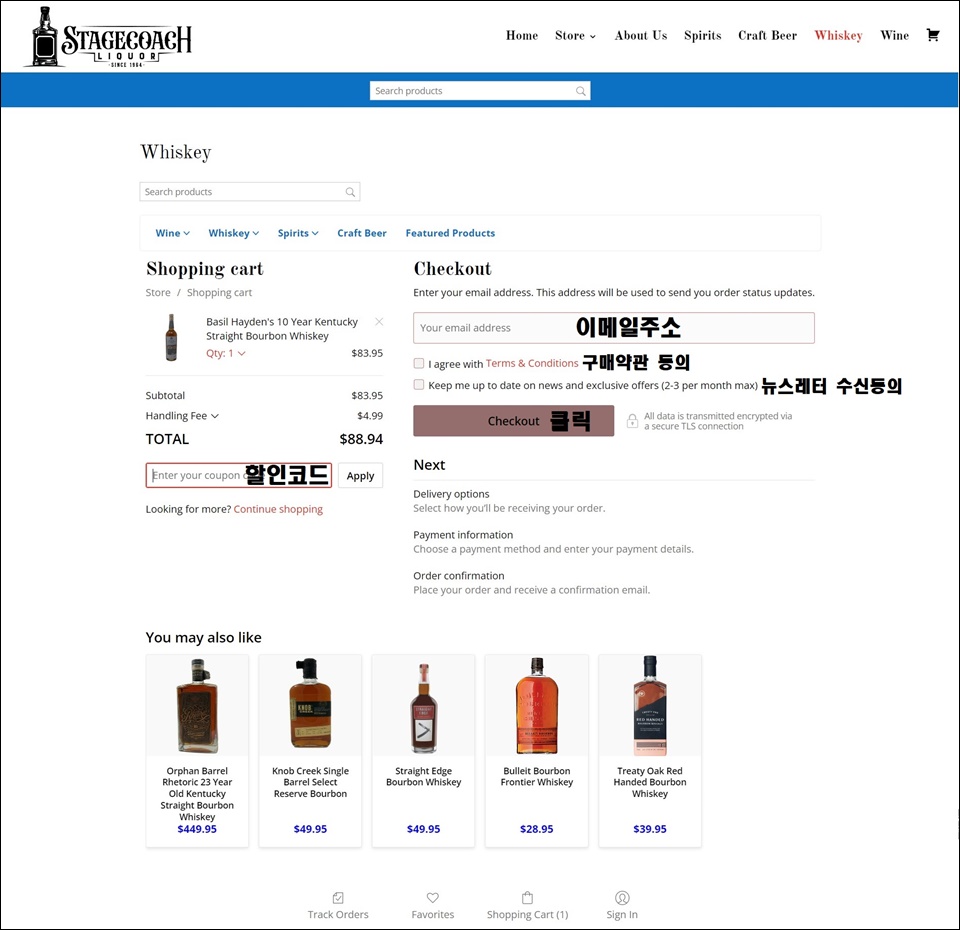Click the magnifier in the blue bar search
Screen dimensions: 960x930
[x=580, y=91]
